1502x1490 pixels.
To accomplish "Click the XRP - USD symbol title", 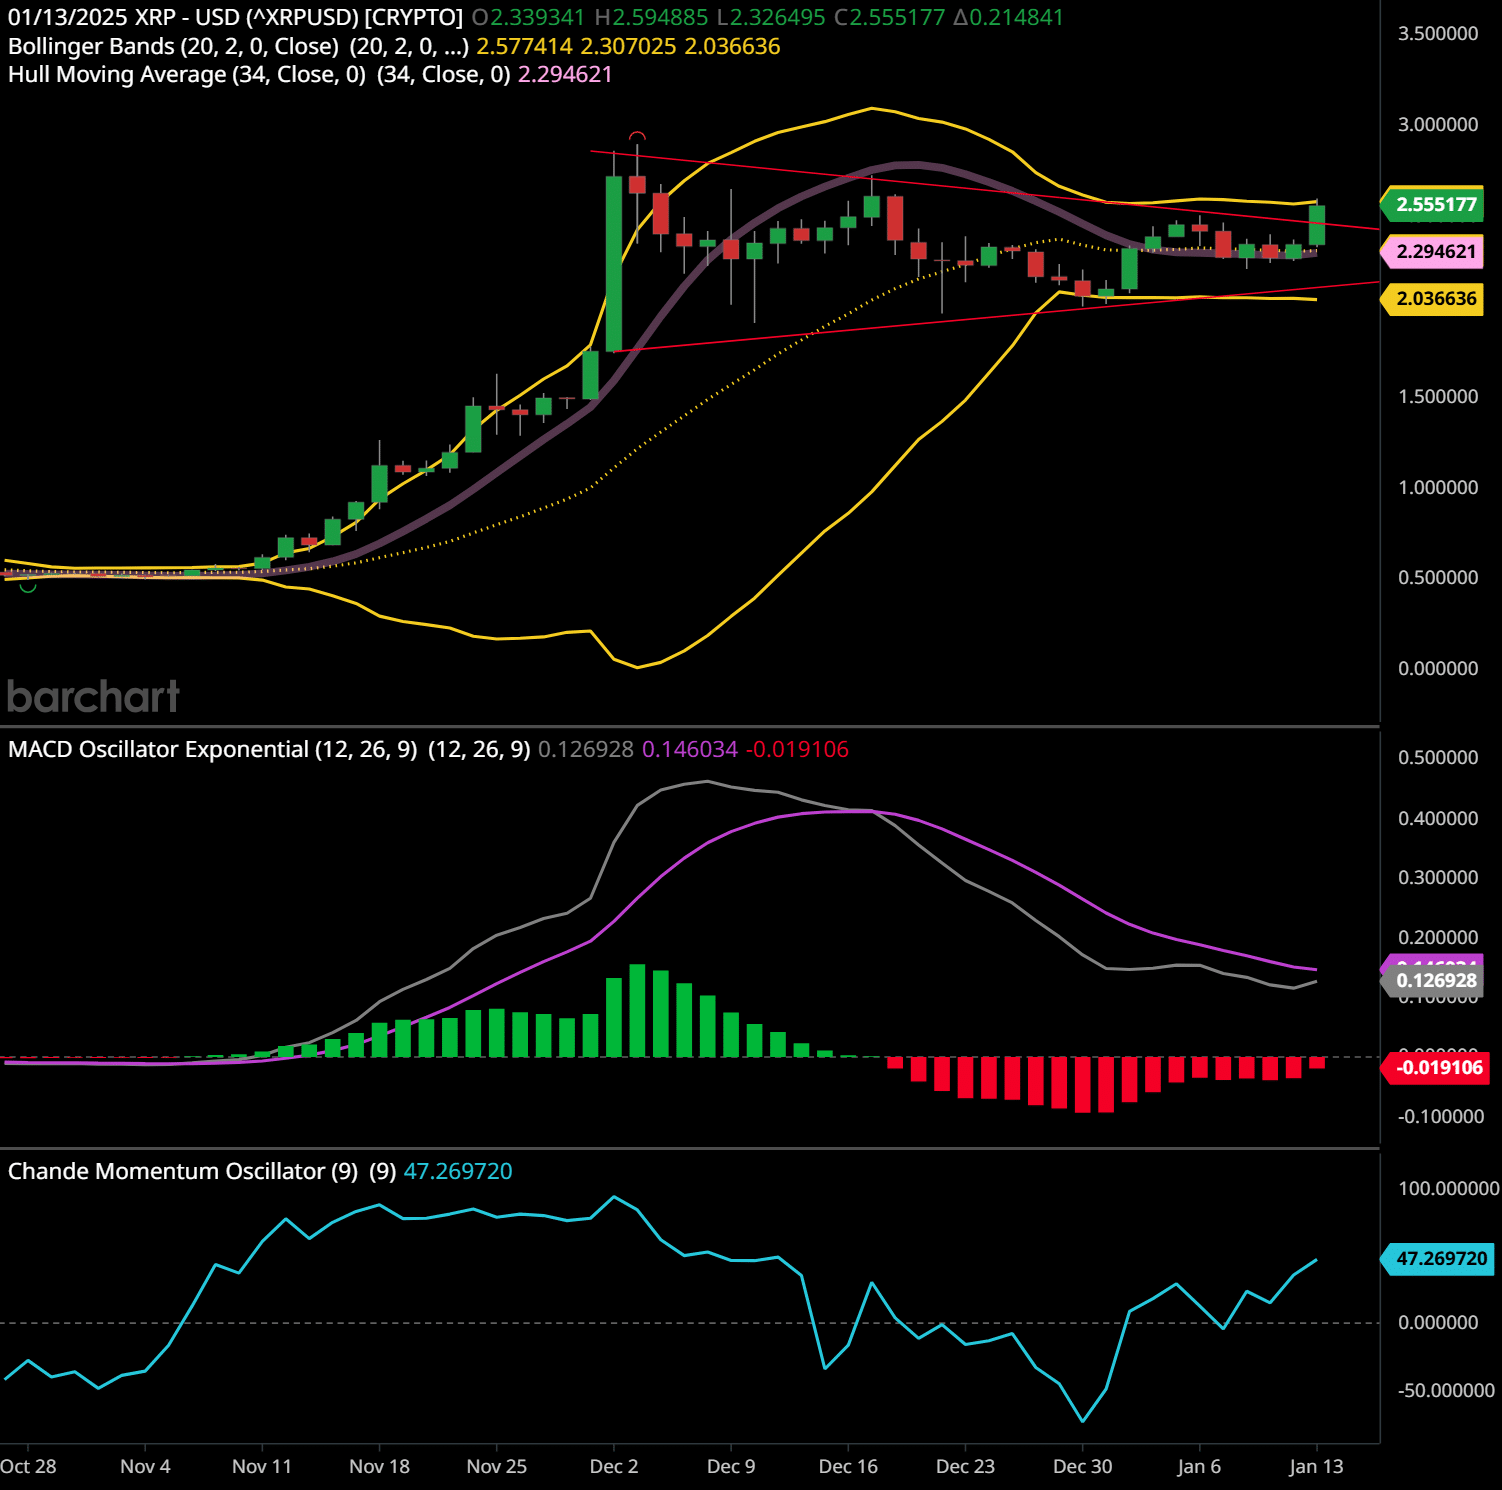I will tap(235, 18).
